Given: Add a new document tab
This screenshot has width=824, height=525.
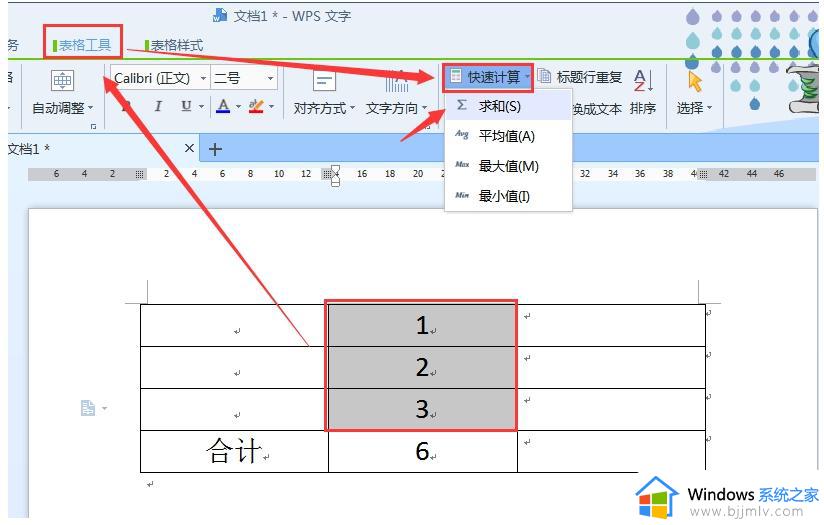Looking at the screenshot, I should point(215,149).
